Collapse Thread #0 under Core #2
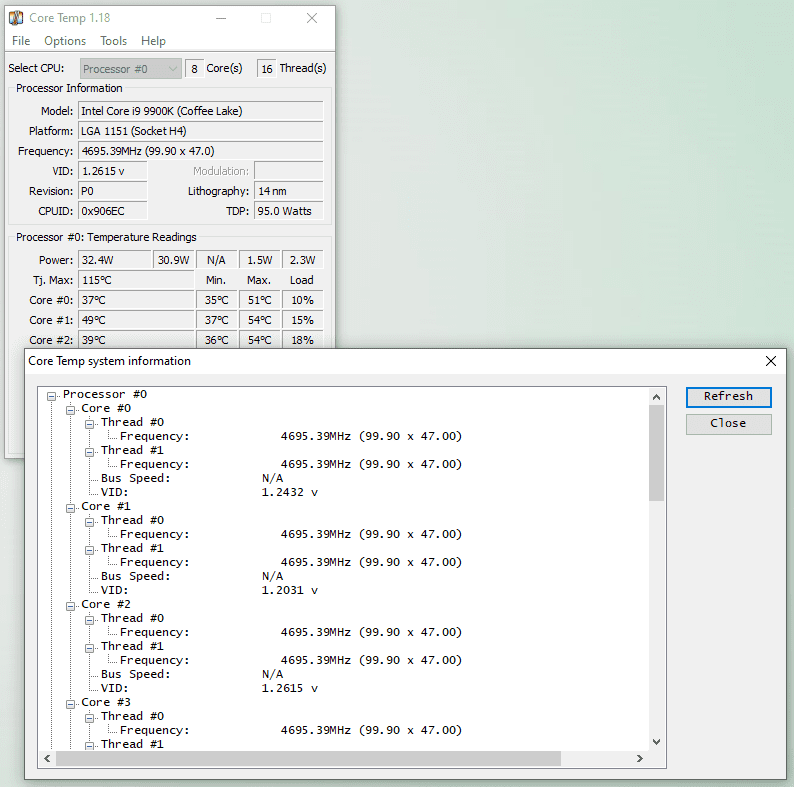 point(90,620)
